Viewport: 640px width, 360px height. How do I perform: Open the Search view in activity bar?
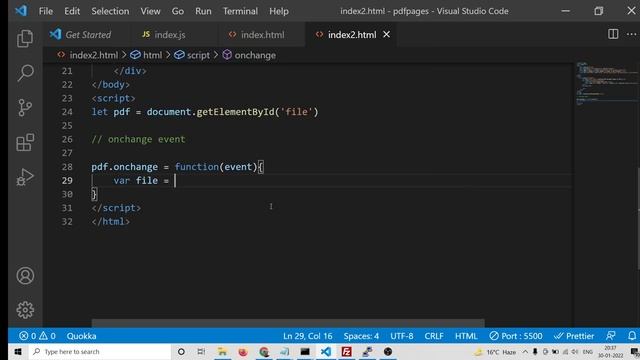click(25, 73)
